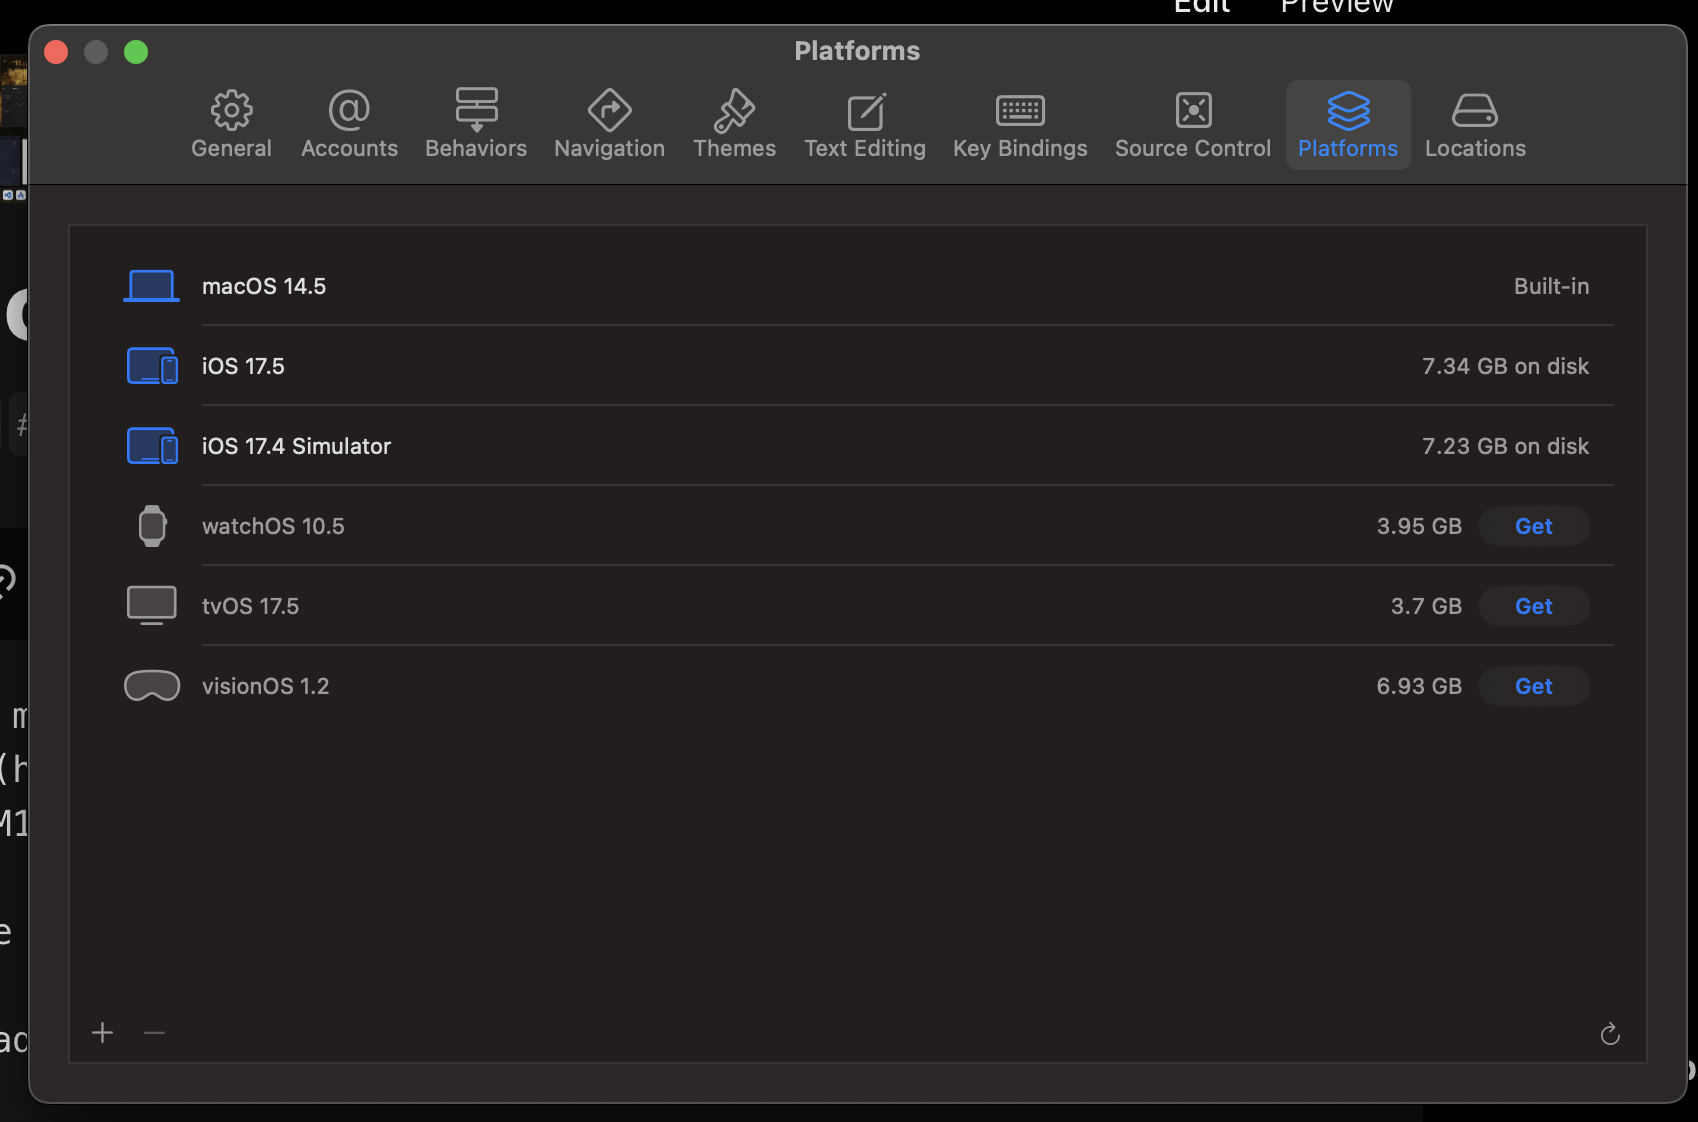The width and height of the screenshot is (1698, 1122).
Task: Click the Built-in status text
Action: point(1551,286)
